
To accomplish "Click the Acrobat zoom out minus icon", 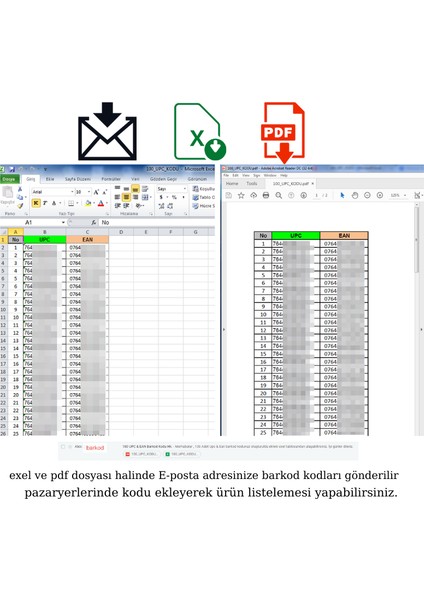I will click(367, 195).
